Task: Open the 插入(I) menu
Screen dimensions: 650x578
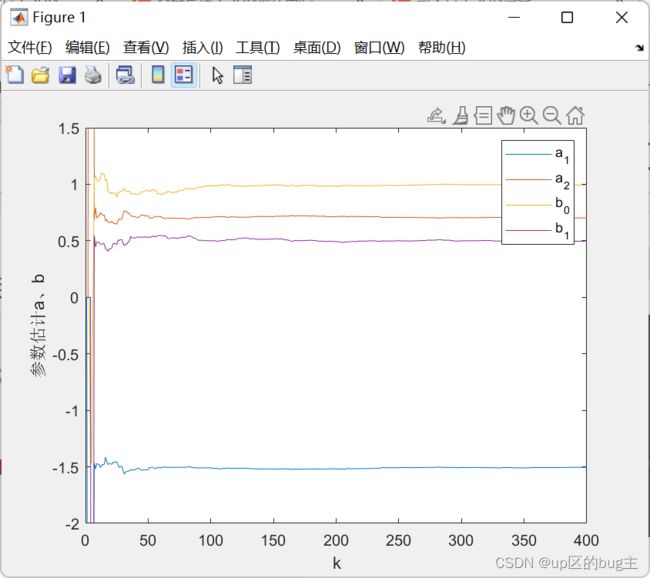Action: pos(203,47)
